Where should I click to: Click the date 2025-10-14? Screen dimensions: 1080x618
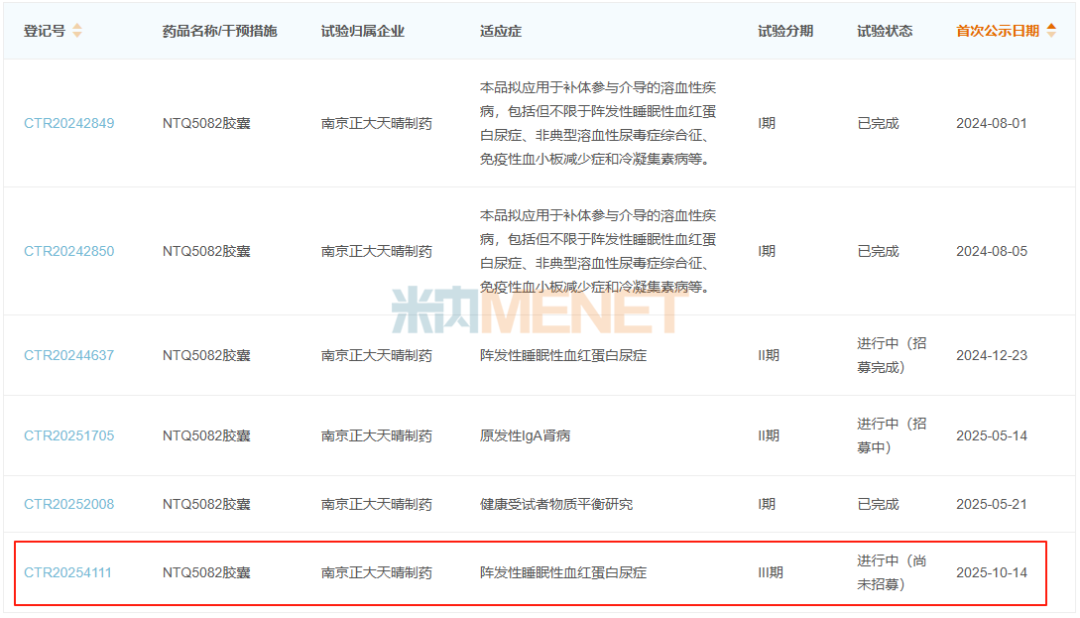[x=992, y=573]
